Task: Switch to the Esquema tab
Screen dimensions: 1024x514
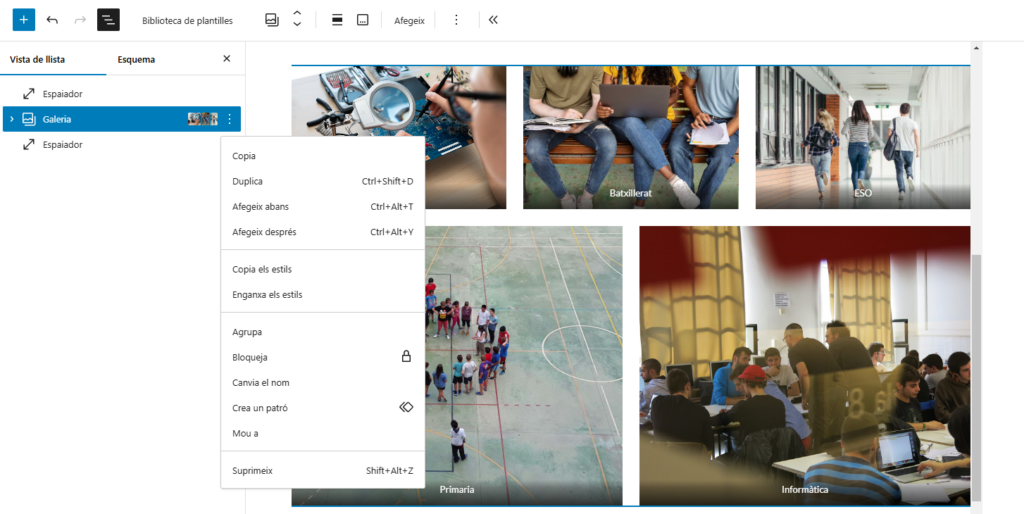Action: coord(136,59)
